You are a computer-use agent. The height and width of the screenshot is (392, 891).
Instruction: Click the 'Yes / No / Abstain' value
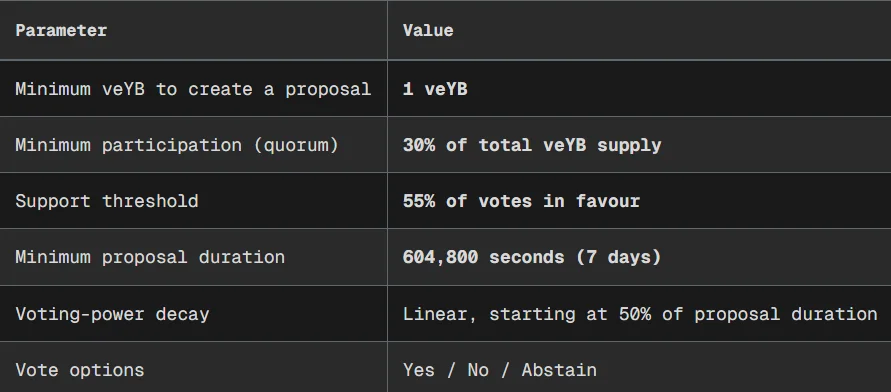499,370
